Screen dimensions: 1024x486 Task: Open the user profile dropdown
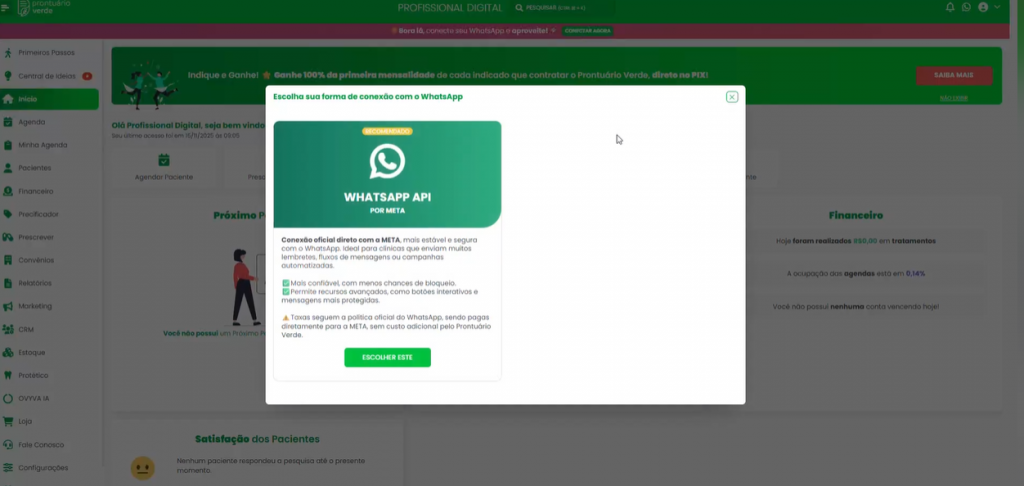coord(987,7)
